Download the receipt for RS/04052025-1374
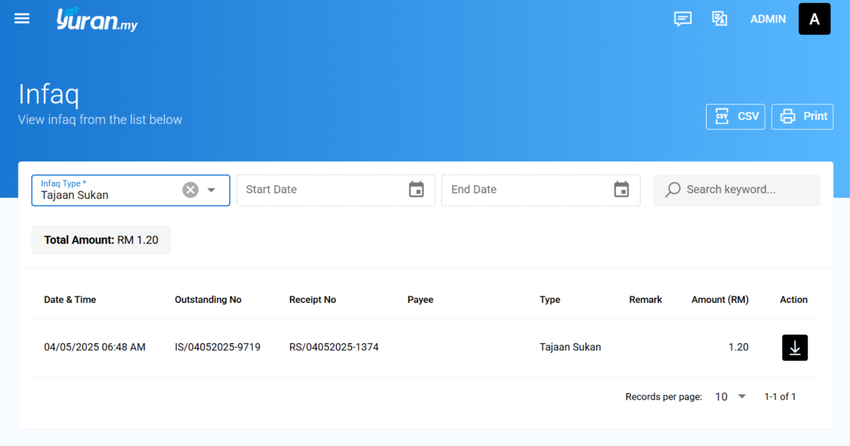 [795, 347]
